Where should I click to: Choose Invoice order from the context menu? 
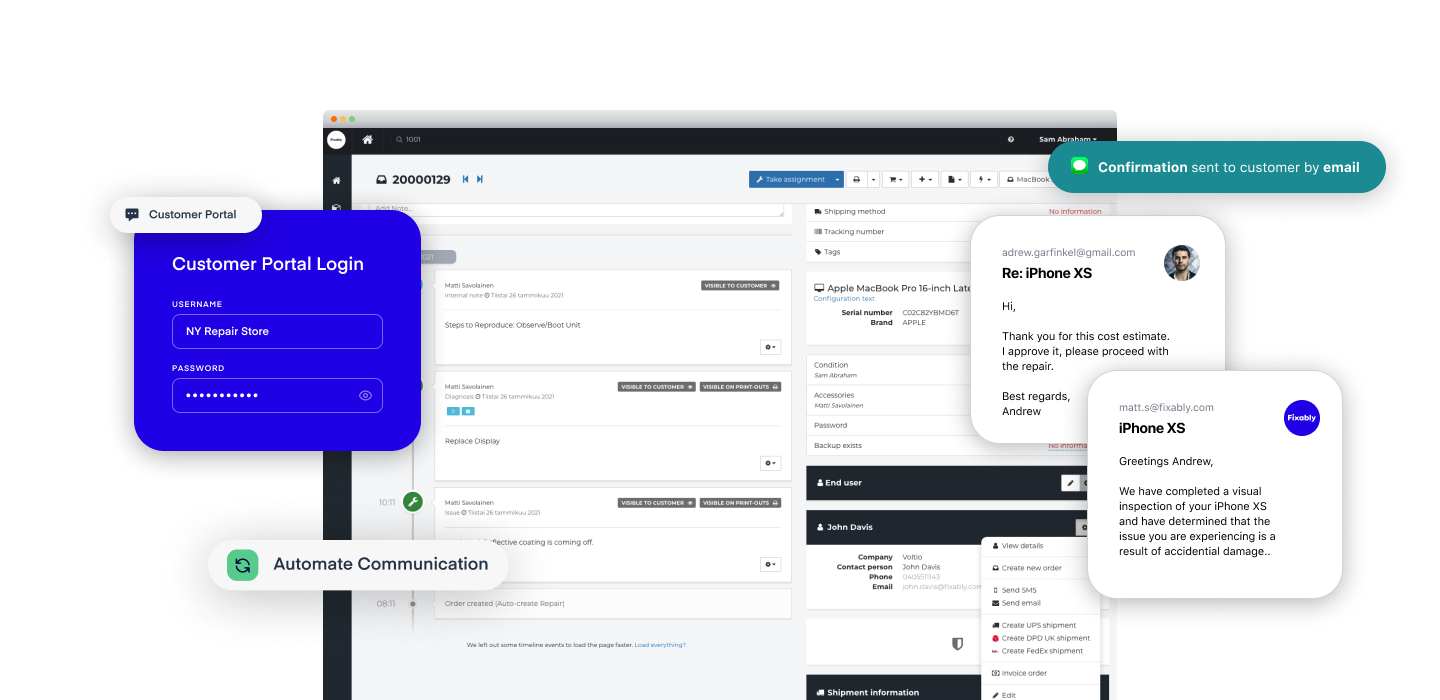[1022, 672]
